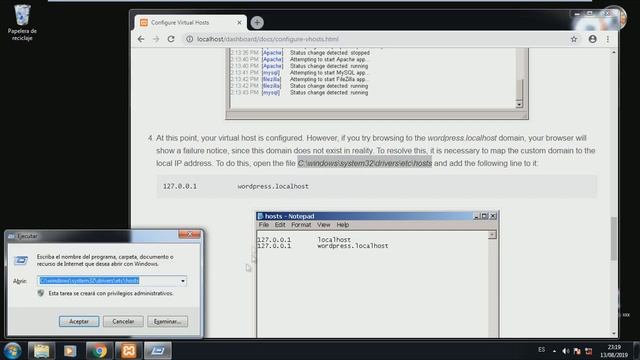Screen dimensions: 640x360
Task: Click the Action Center flag tray icon
Action: point(577,351)
